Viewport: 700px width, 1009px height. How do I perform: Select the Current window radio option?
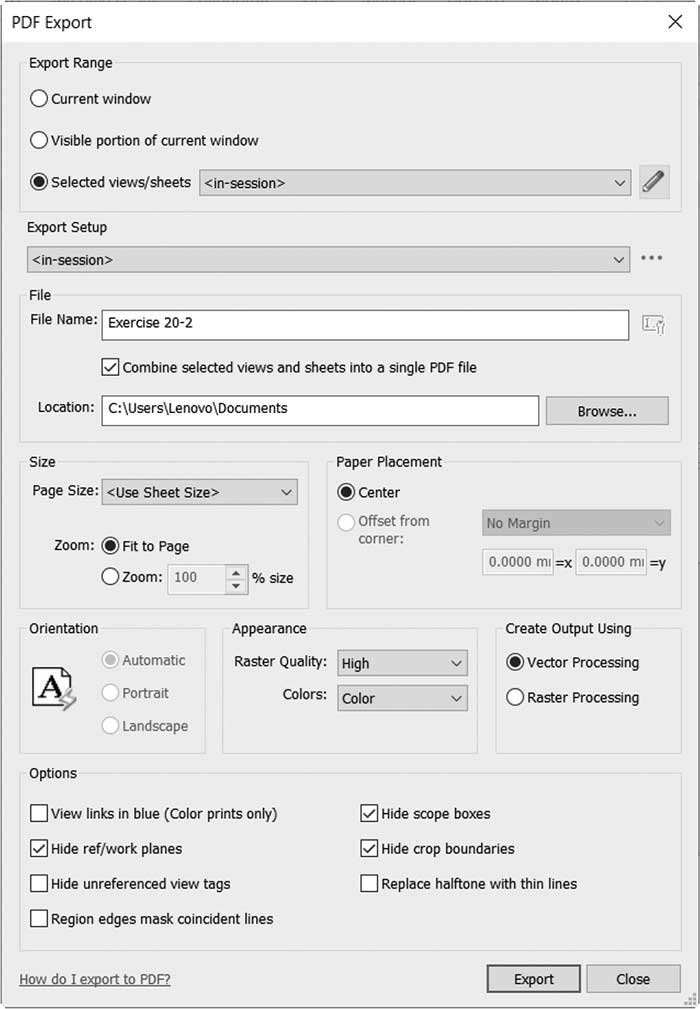(x=39, y=98)
